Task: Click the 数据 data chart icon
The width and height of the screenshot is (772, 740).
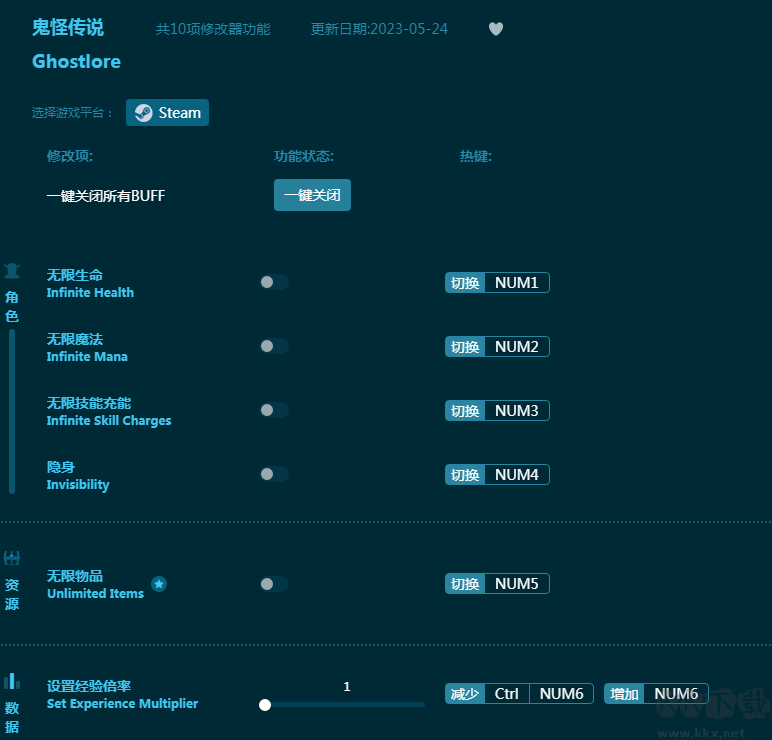Action: pyautogui.click(x=12, y=681)
